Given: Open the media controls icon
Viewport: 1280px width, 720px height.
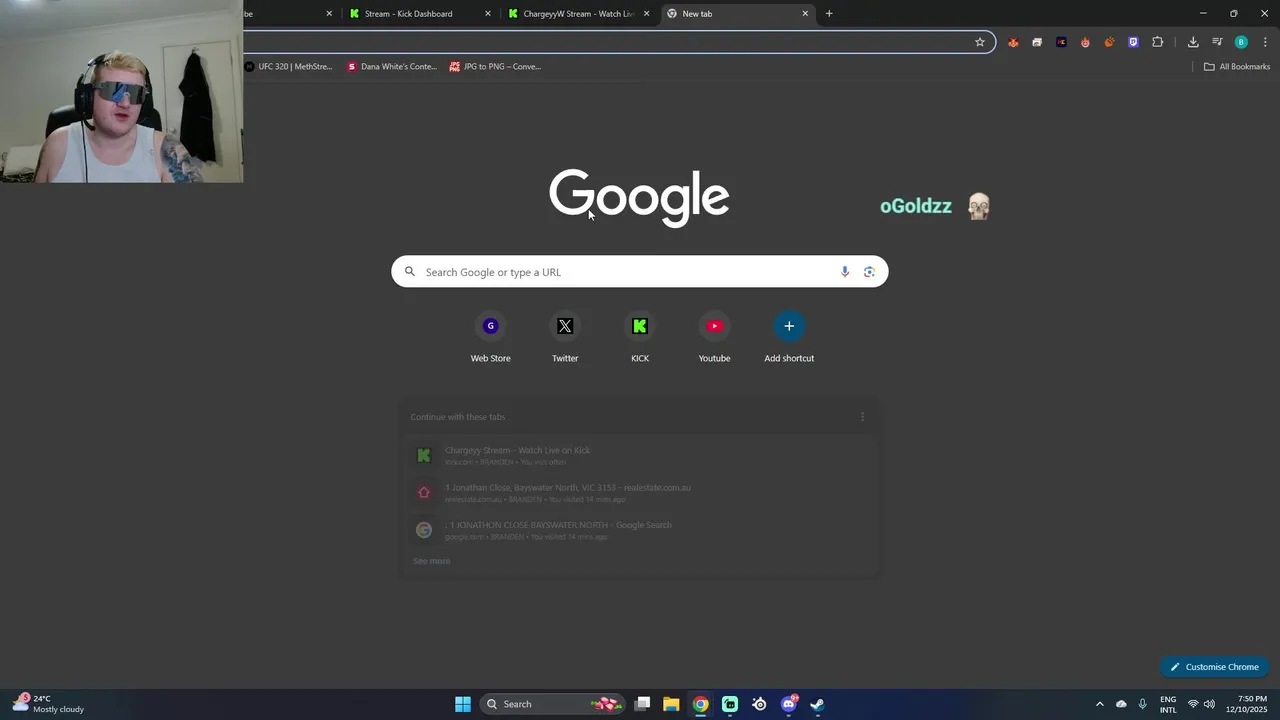Looking at the screenshot, I should pyautogui.click(x=1217, y=42).
